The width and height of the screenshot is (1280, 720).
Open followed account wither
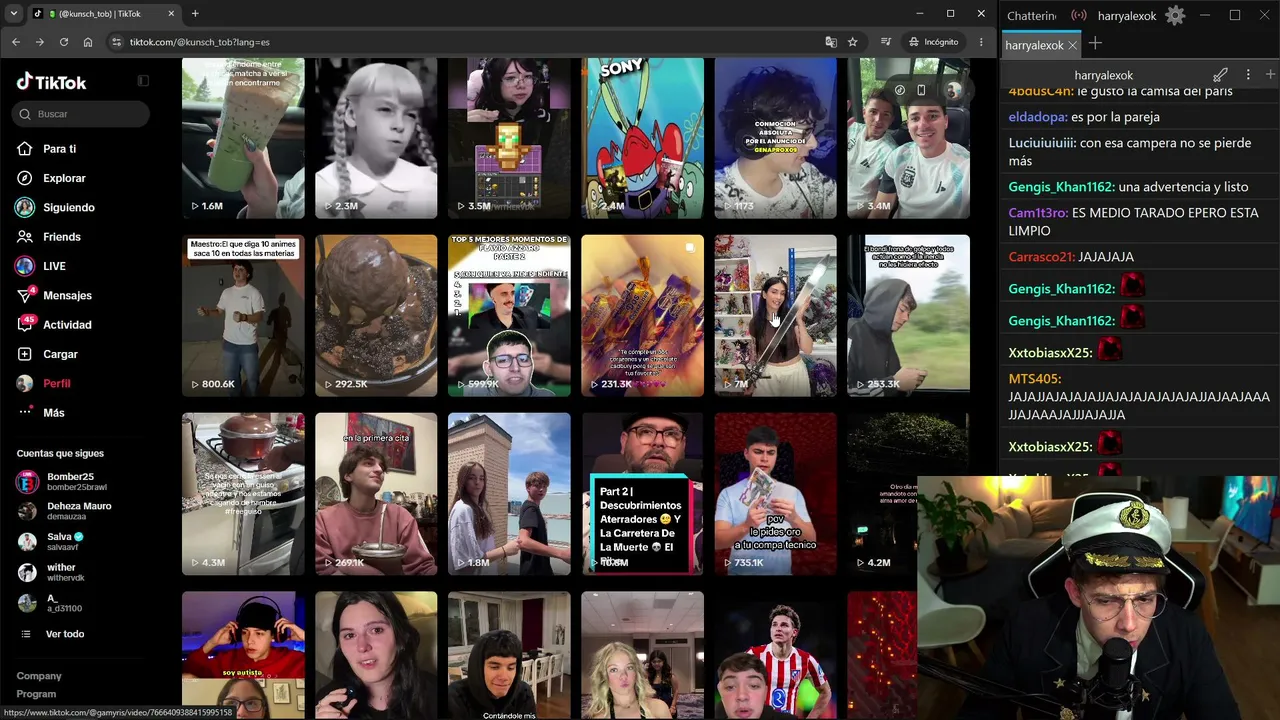coord(61,572)
